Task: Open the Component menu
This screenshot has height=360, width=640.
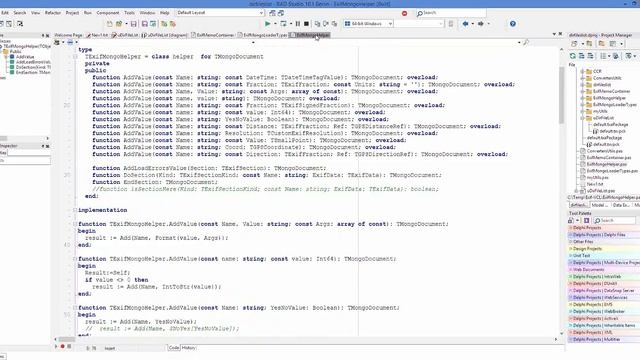Action: click(108, 13)
